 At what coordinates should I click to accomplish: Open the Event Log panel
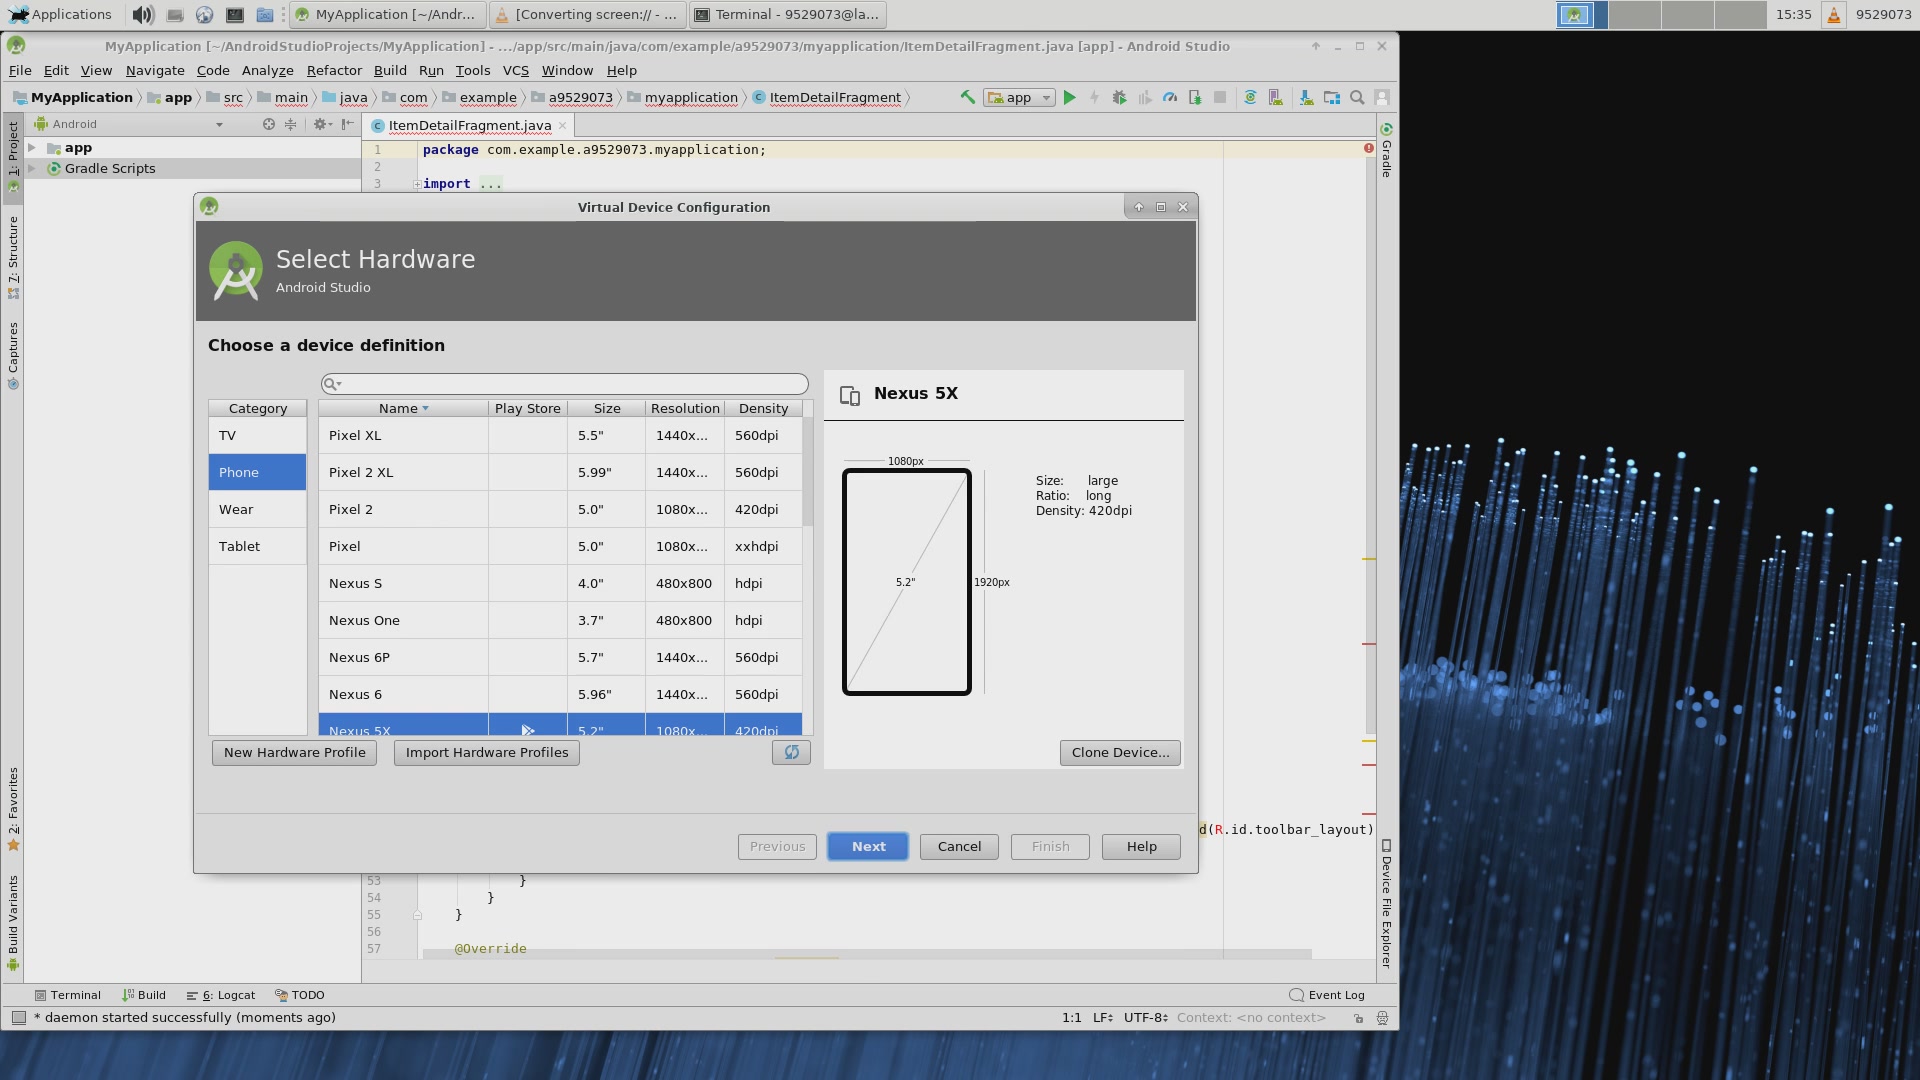pos(1327,995)
